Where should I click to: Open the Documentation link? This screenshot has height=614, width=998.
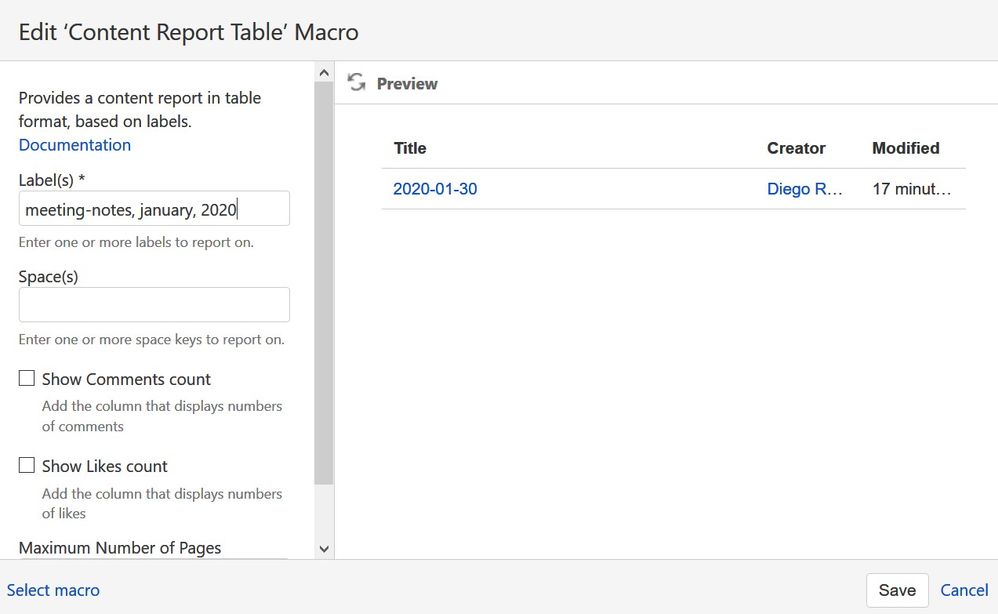pyautogui.click(x=75, y=145)
